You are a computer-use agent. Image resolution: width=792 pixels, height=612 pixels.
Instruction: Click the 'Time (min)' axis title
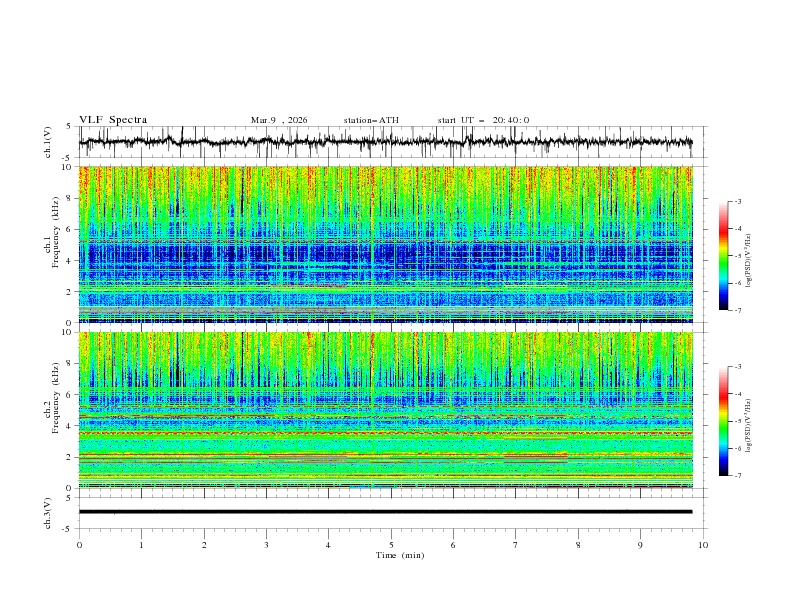tap(400, 555)
